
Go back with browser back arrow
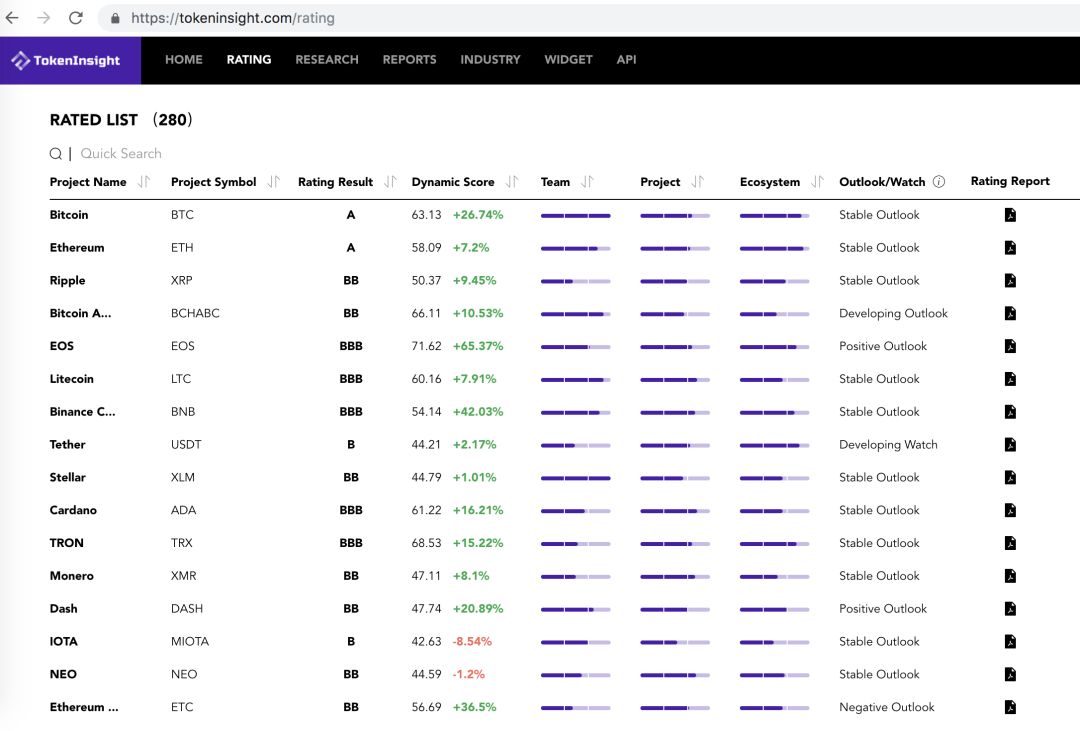[x=12, y=18]
